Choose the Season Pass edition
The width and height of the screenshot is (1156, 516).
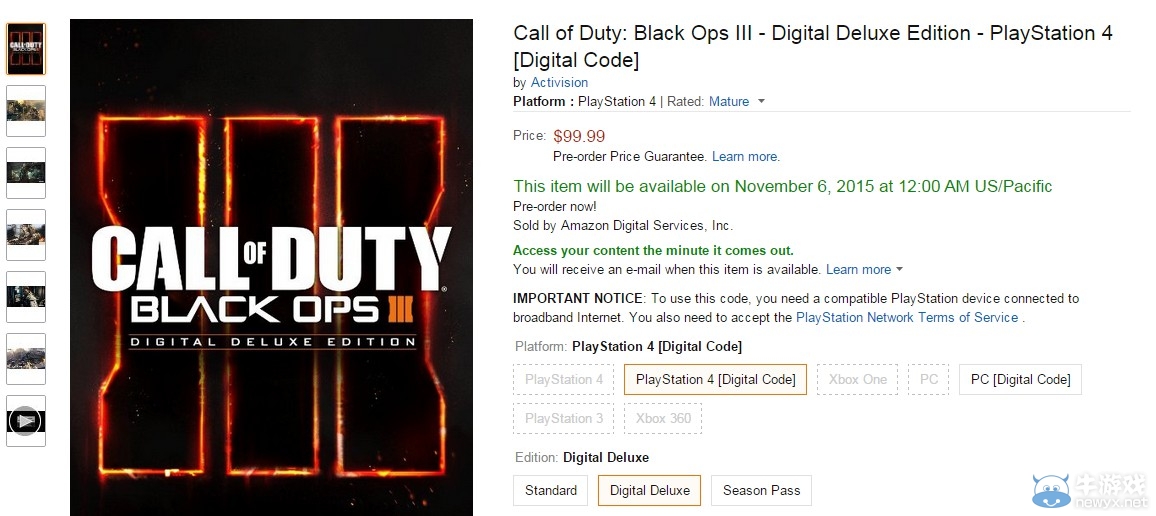[761, 490]
